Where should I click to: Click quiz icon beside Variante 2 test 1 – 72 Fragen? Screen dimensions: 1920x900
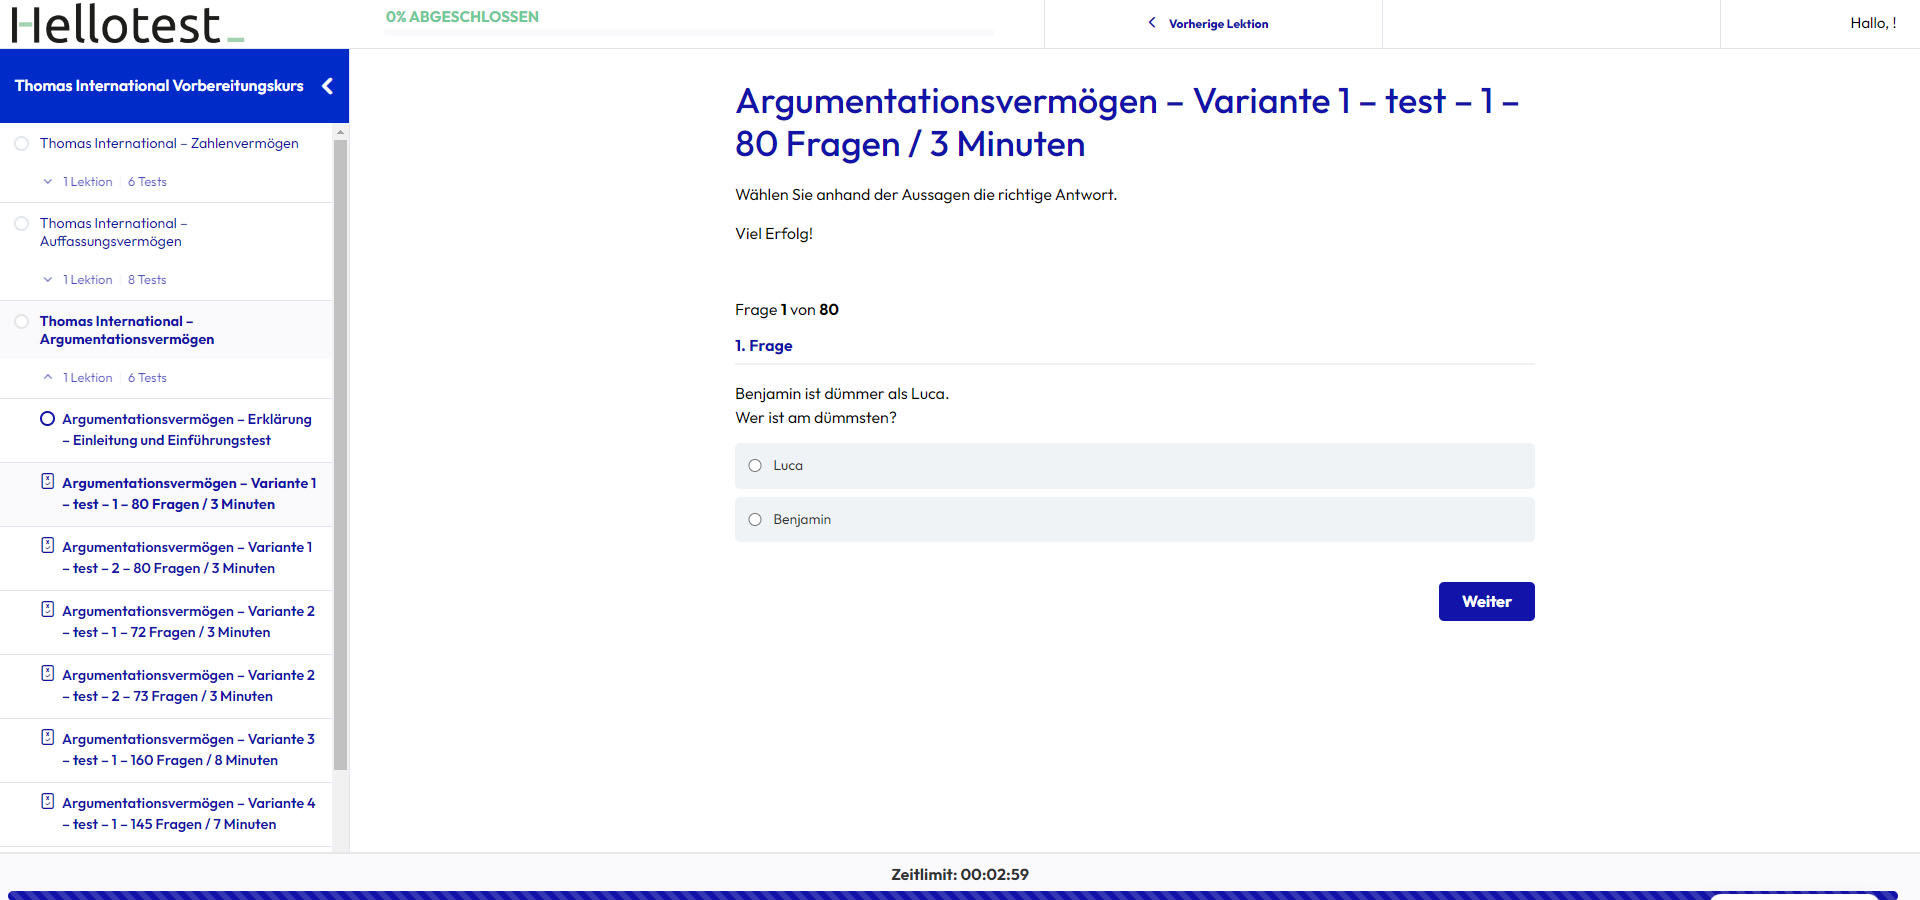tap(47, 609)
